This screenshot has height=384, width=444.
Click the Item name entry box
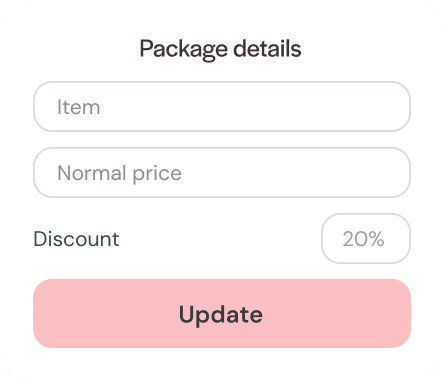click(222, 107)
